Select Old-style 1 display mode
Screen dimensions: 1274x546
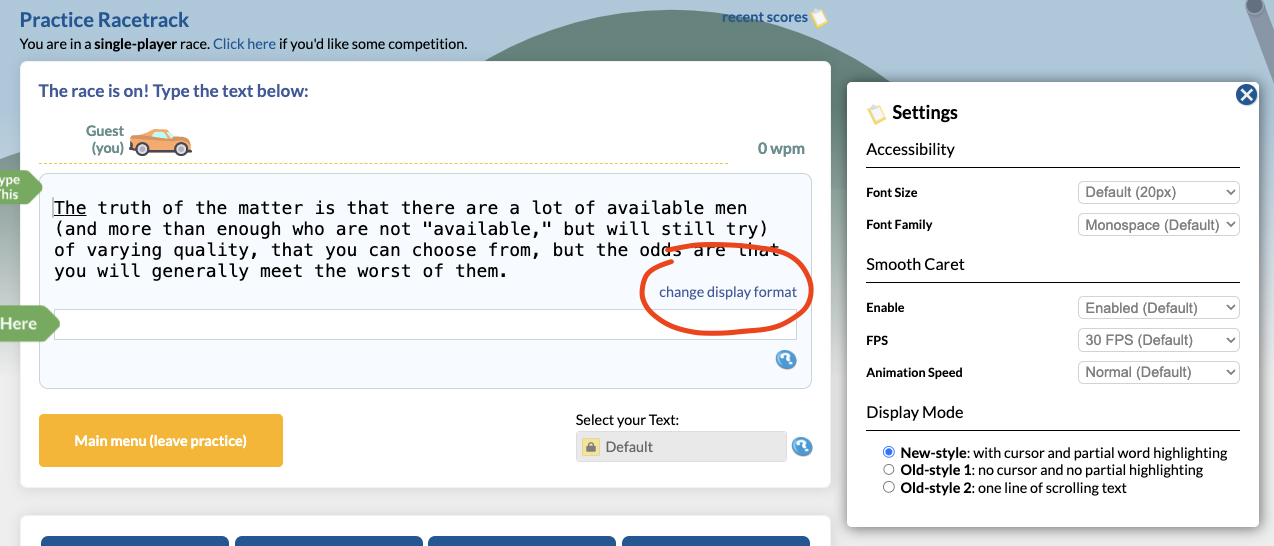(889, 470)
